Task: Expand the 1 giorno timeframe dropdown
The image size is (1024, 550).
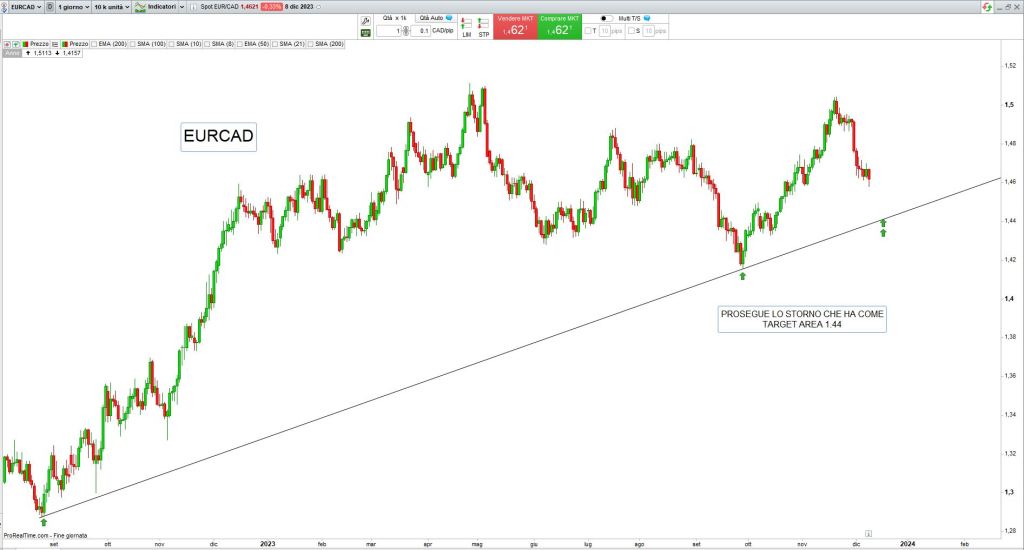Action: pos(70,7)
